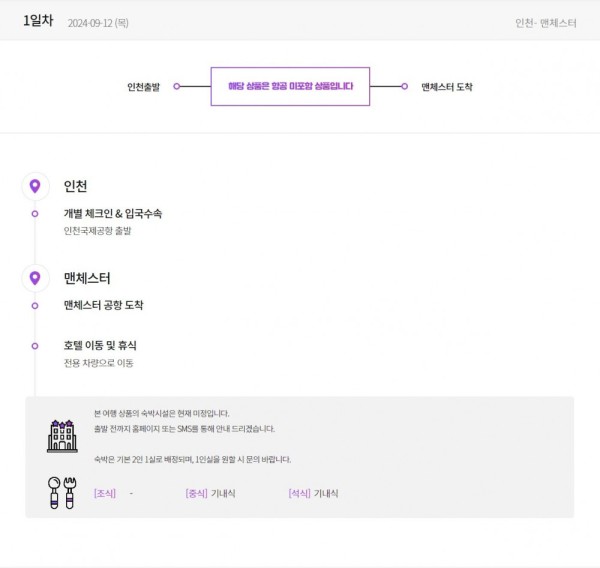Click the [조식] breakfast label

pos(105,493)
